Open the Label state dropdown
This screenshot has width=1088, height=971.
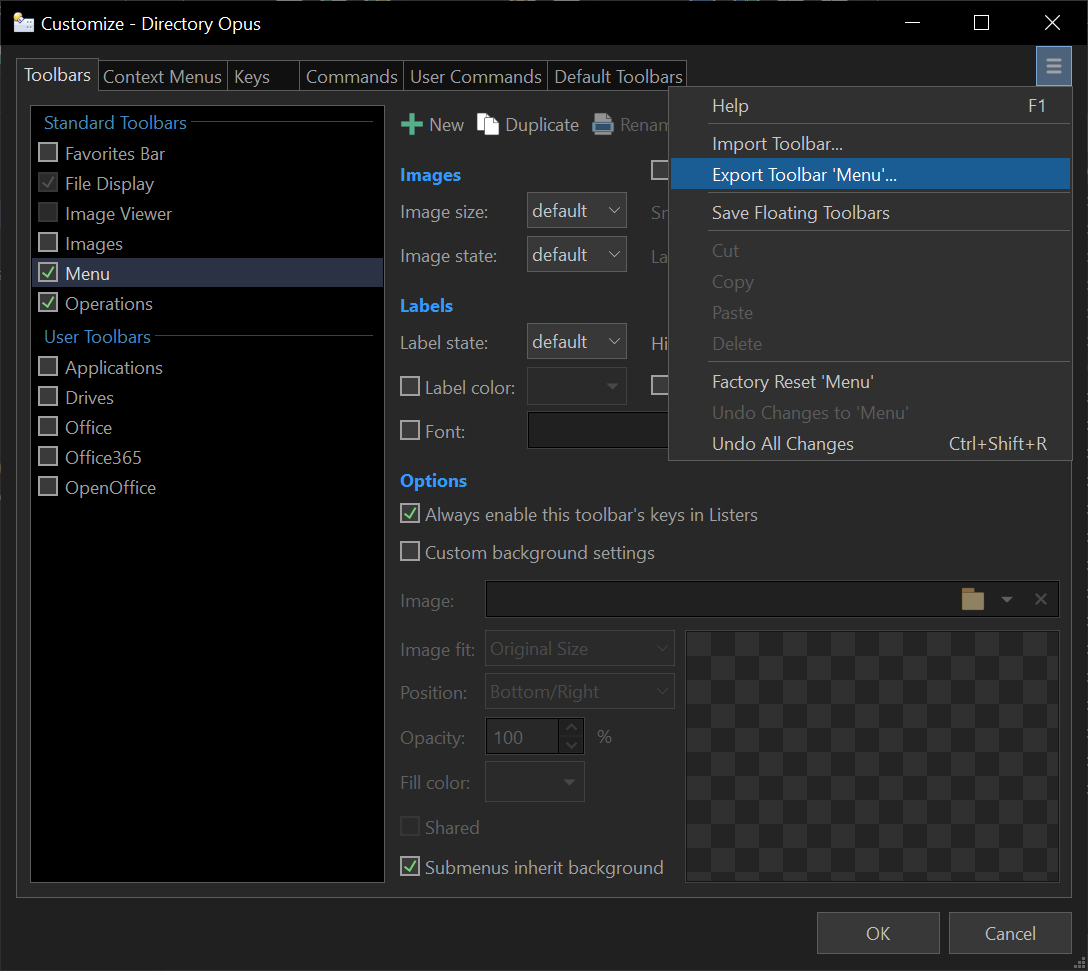point(577,341)
